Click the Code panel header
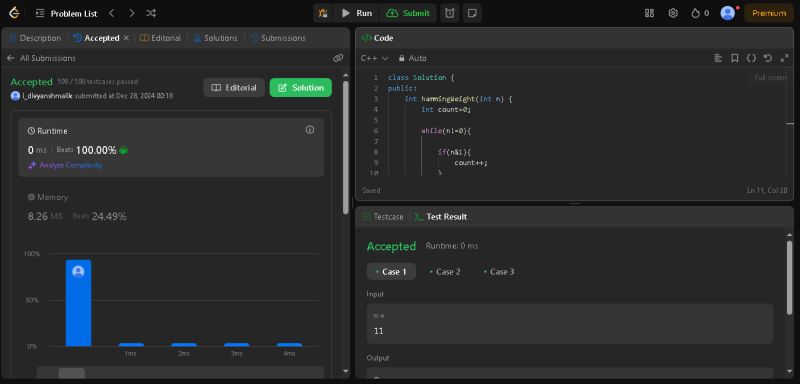This screenshot has width=800, height=384. [x=574, y=38]
